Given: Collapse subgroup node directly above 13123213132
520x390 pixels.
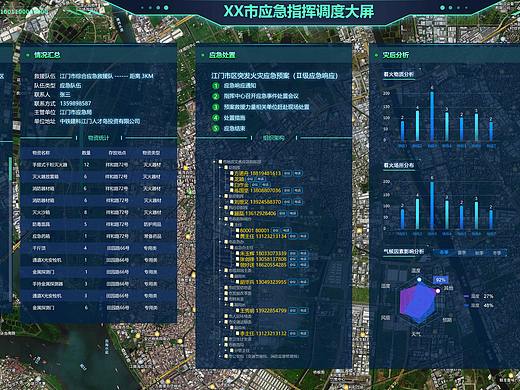Looking at the screenshot, I should [226, 328].
